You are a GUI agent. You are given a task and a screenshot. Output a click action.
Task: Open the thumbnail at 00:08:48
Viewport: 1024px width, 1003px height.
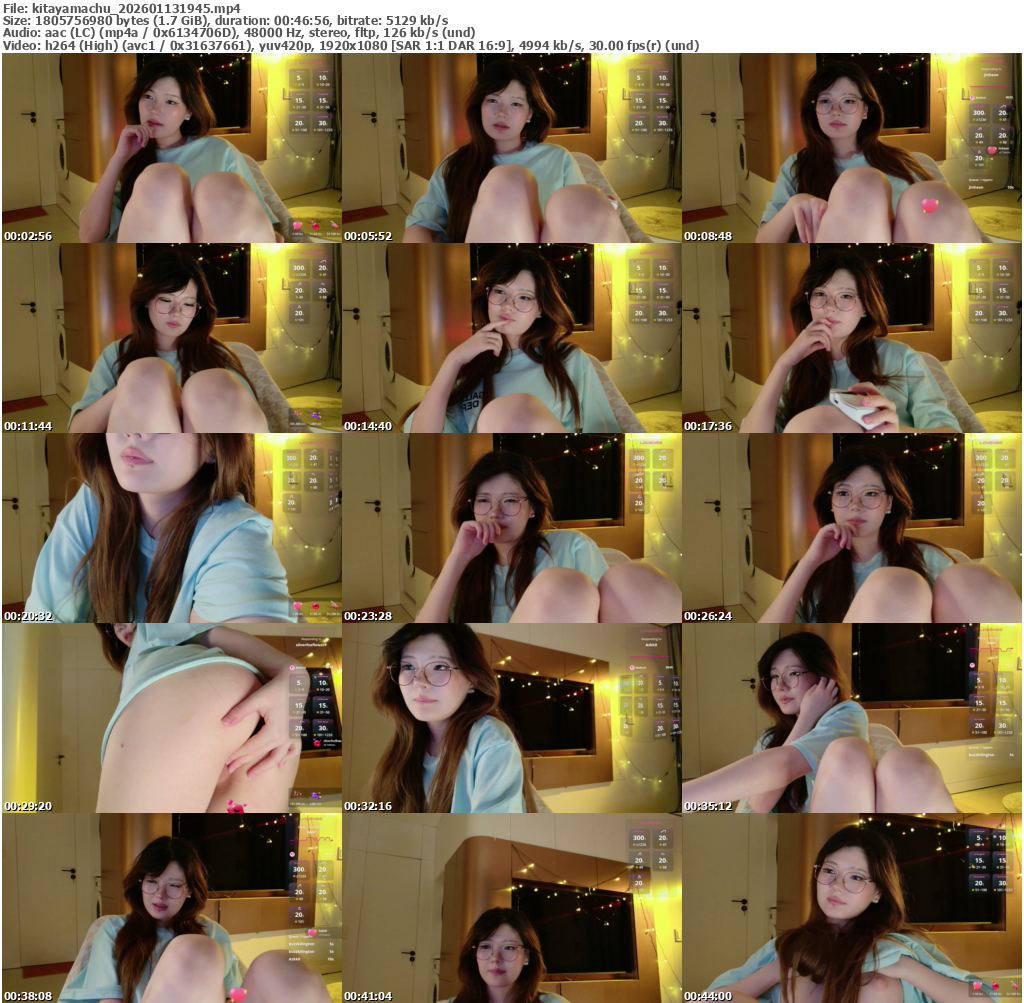coord(852,148)
